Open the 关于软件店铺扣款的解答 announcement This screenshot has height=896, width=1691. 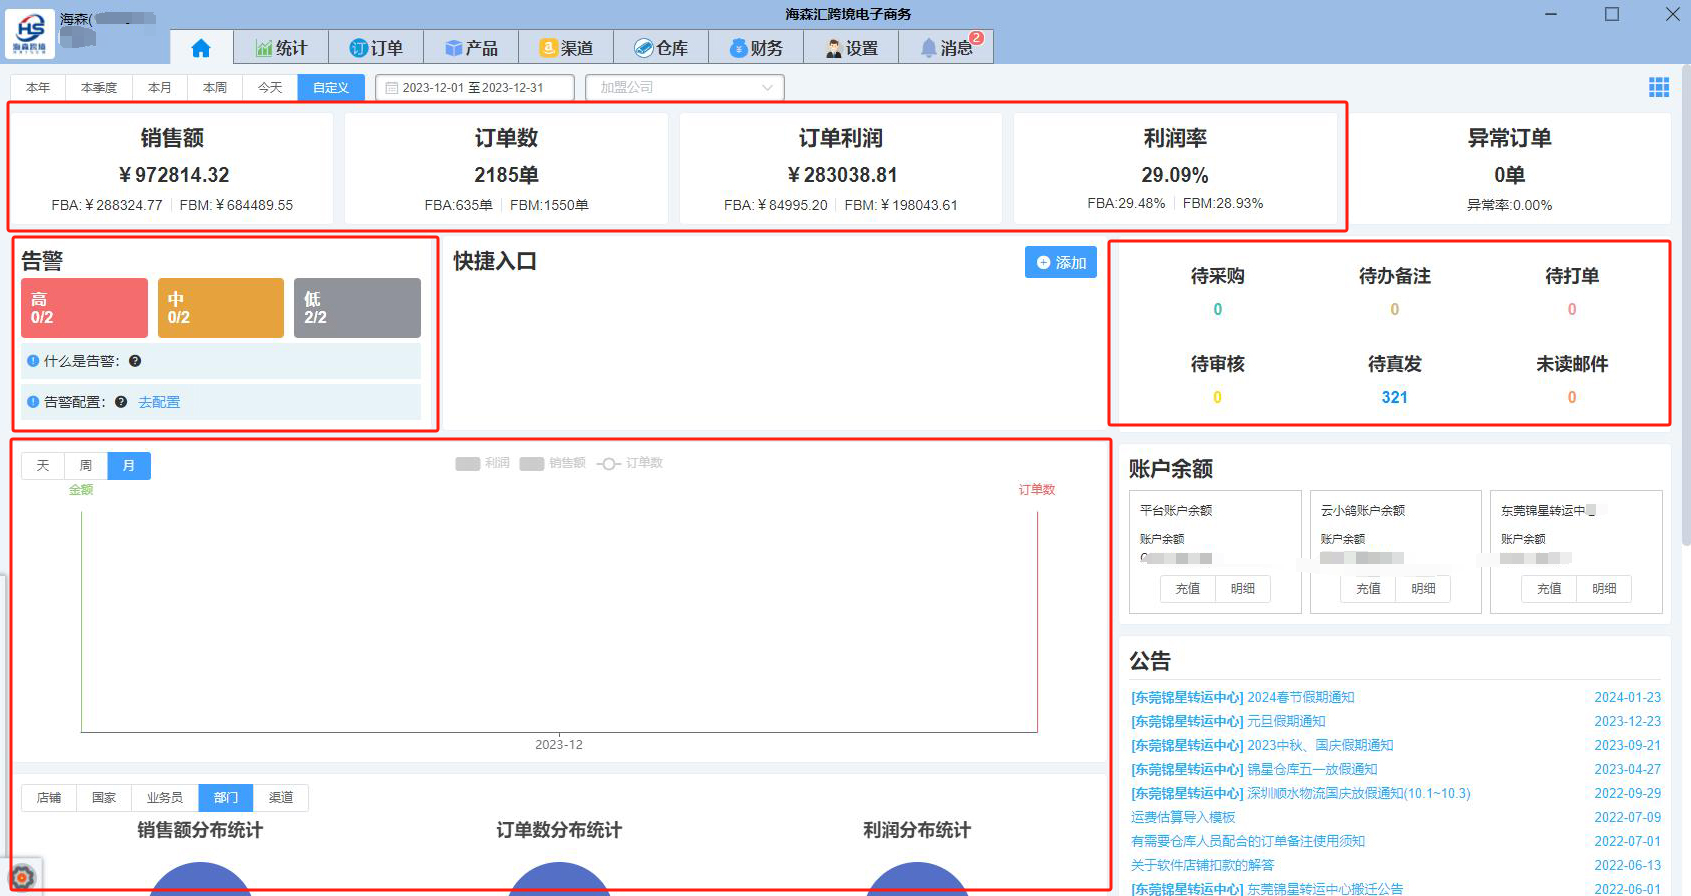1203,865
